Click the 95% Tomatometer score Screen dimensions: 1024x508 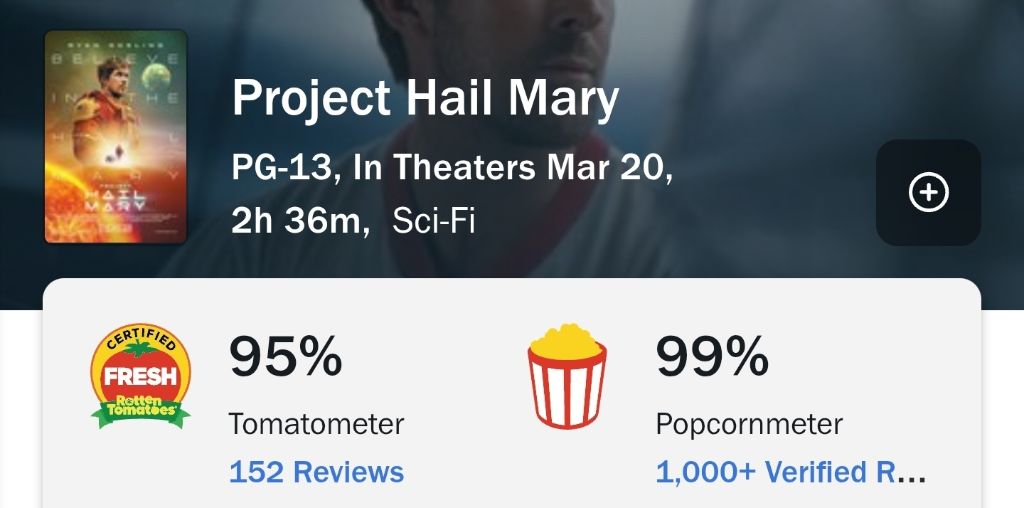click(x=285, y=356)
